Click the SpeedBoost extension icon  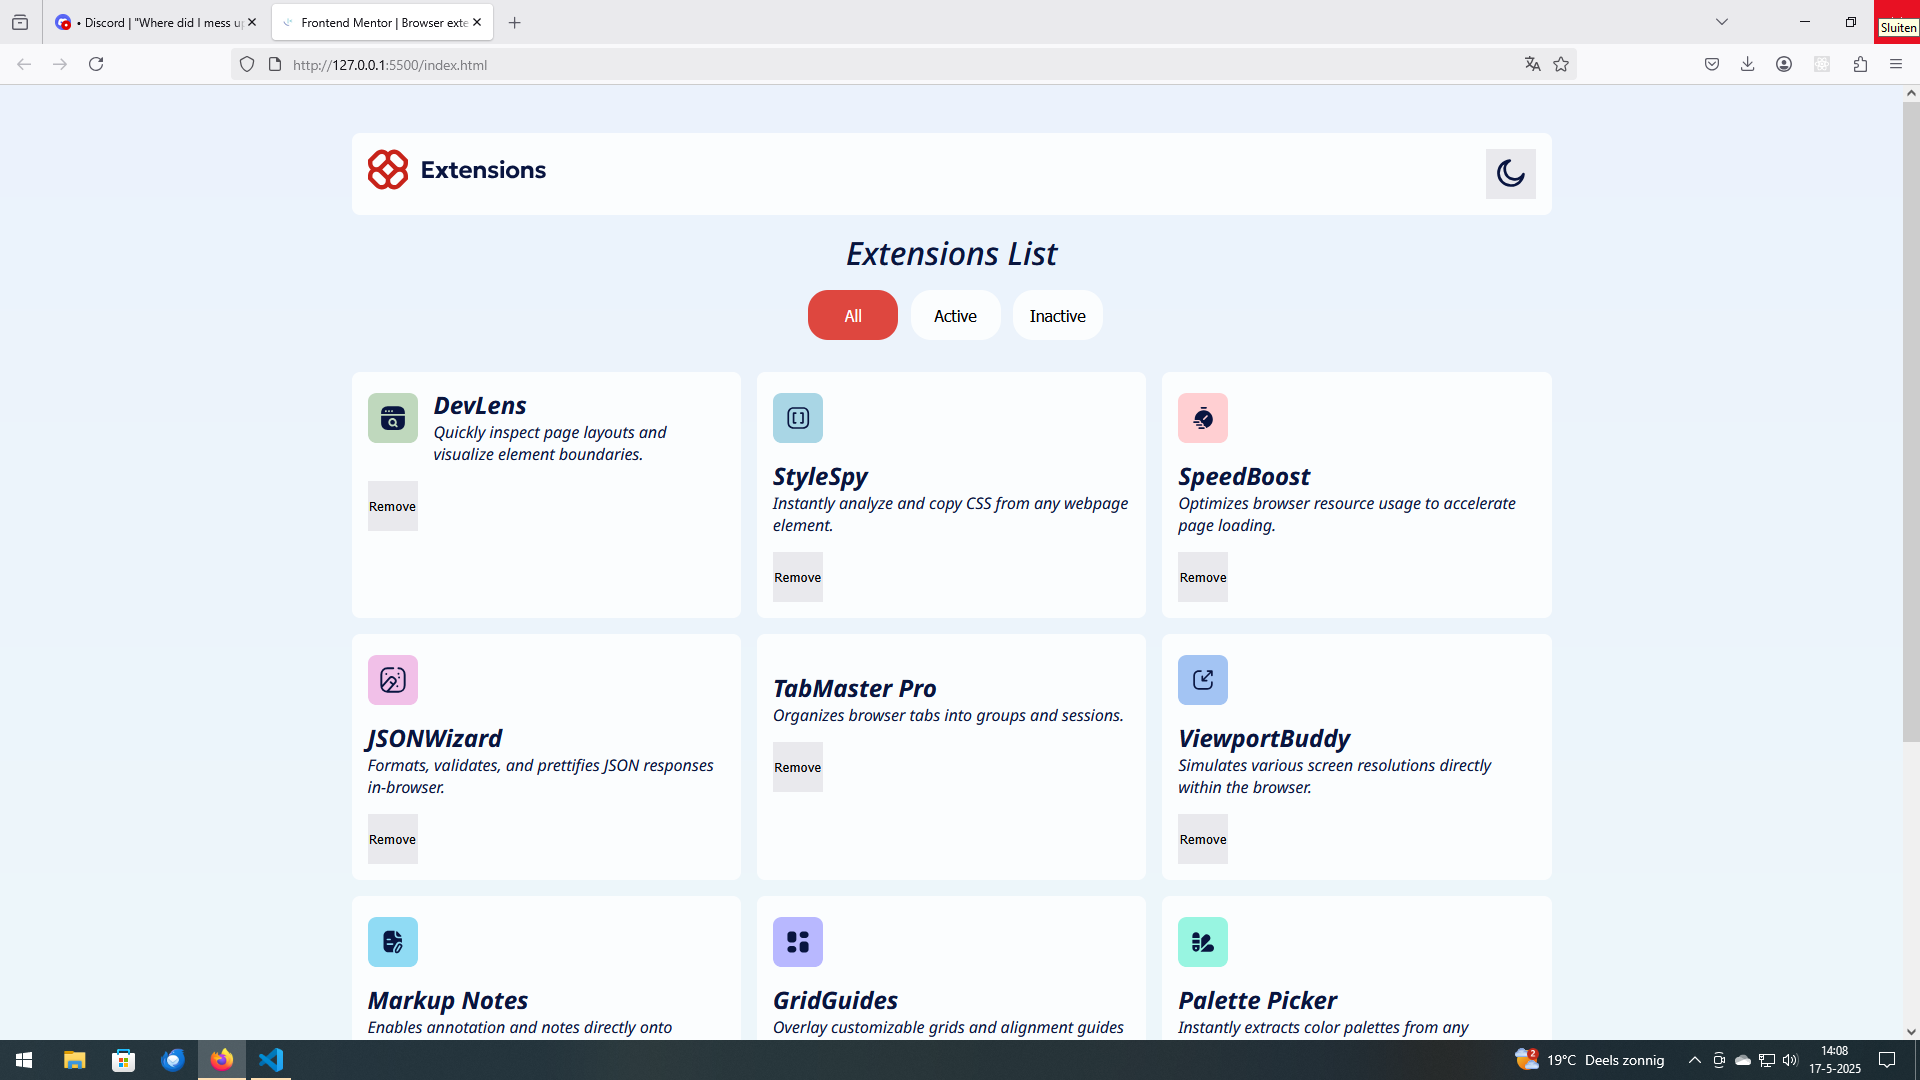tap(1202, 418)
